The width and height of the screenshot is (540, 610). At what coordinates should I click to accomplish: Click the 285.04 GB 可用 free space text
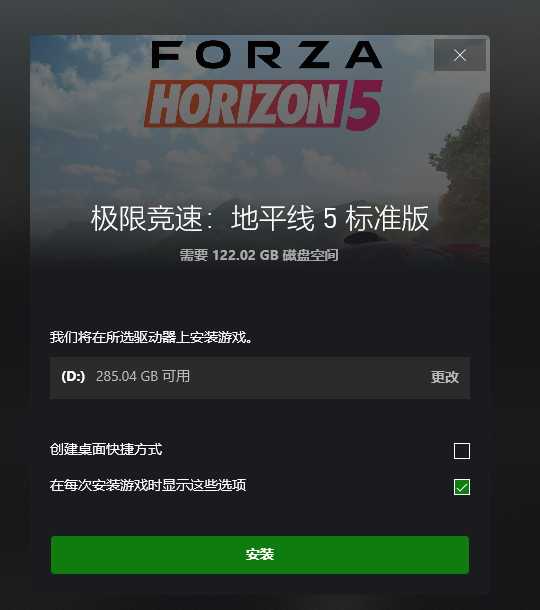143,376
